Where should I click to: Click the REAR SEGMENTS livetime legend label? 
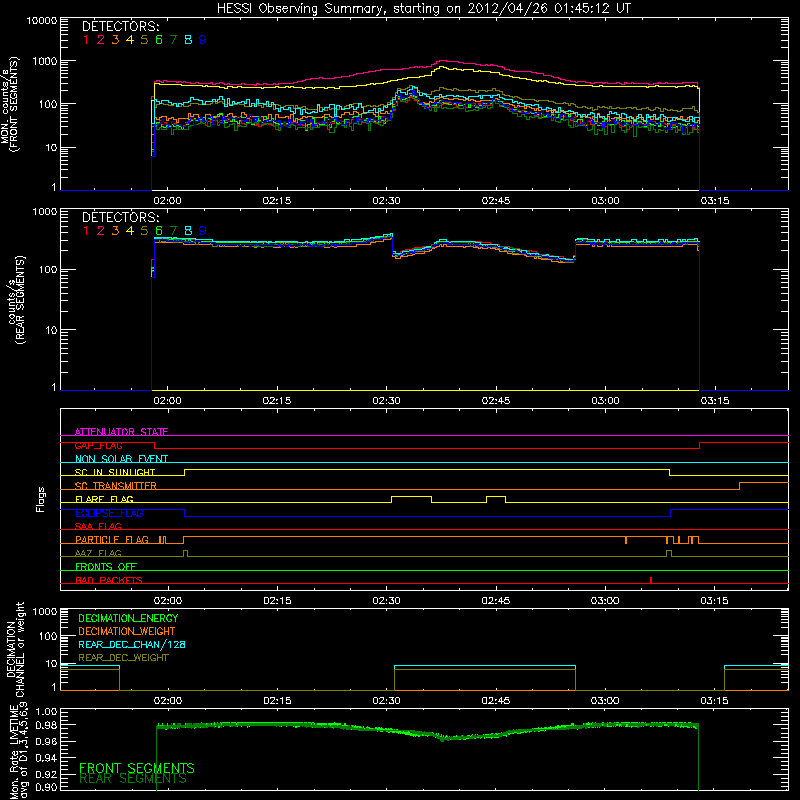click(x=133, y=779)
